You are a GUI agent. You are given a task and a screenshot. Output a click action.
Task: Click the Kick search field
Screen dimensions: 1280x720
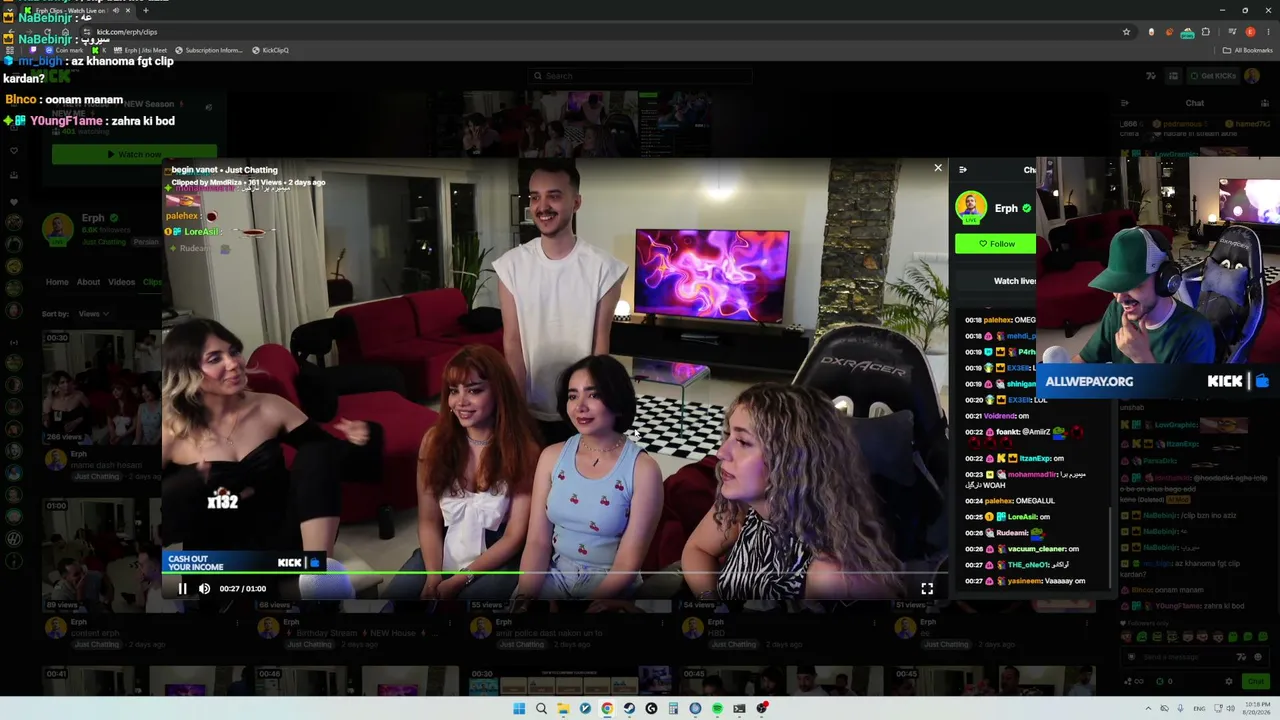coord(640,76)
